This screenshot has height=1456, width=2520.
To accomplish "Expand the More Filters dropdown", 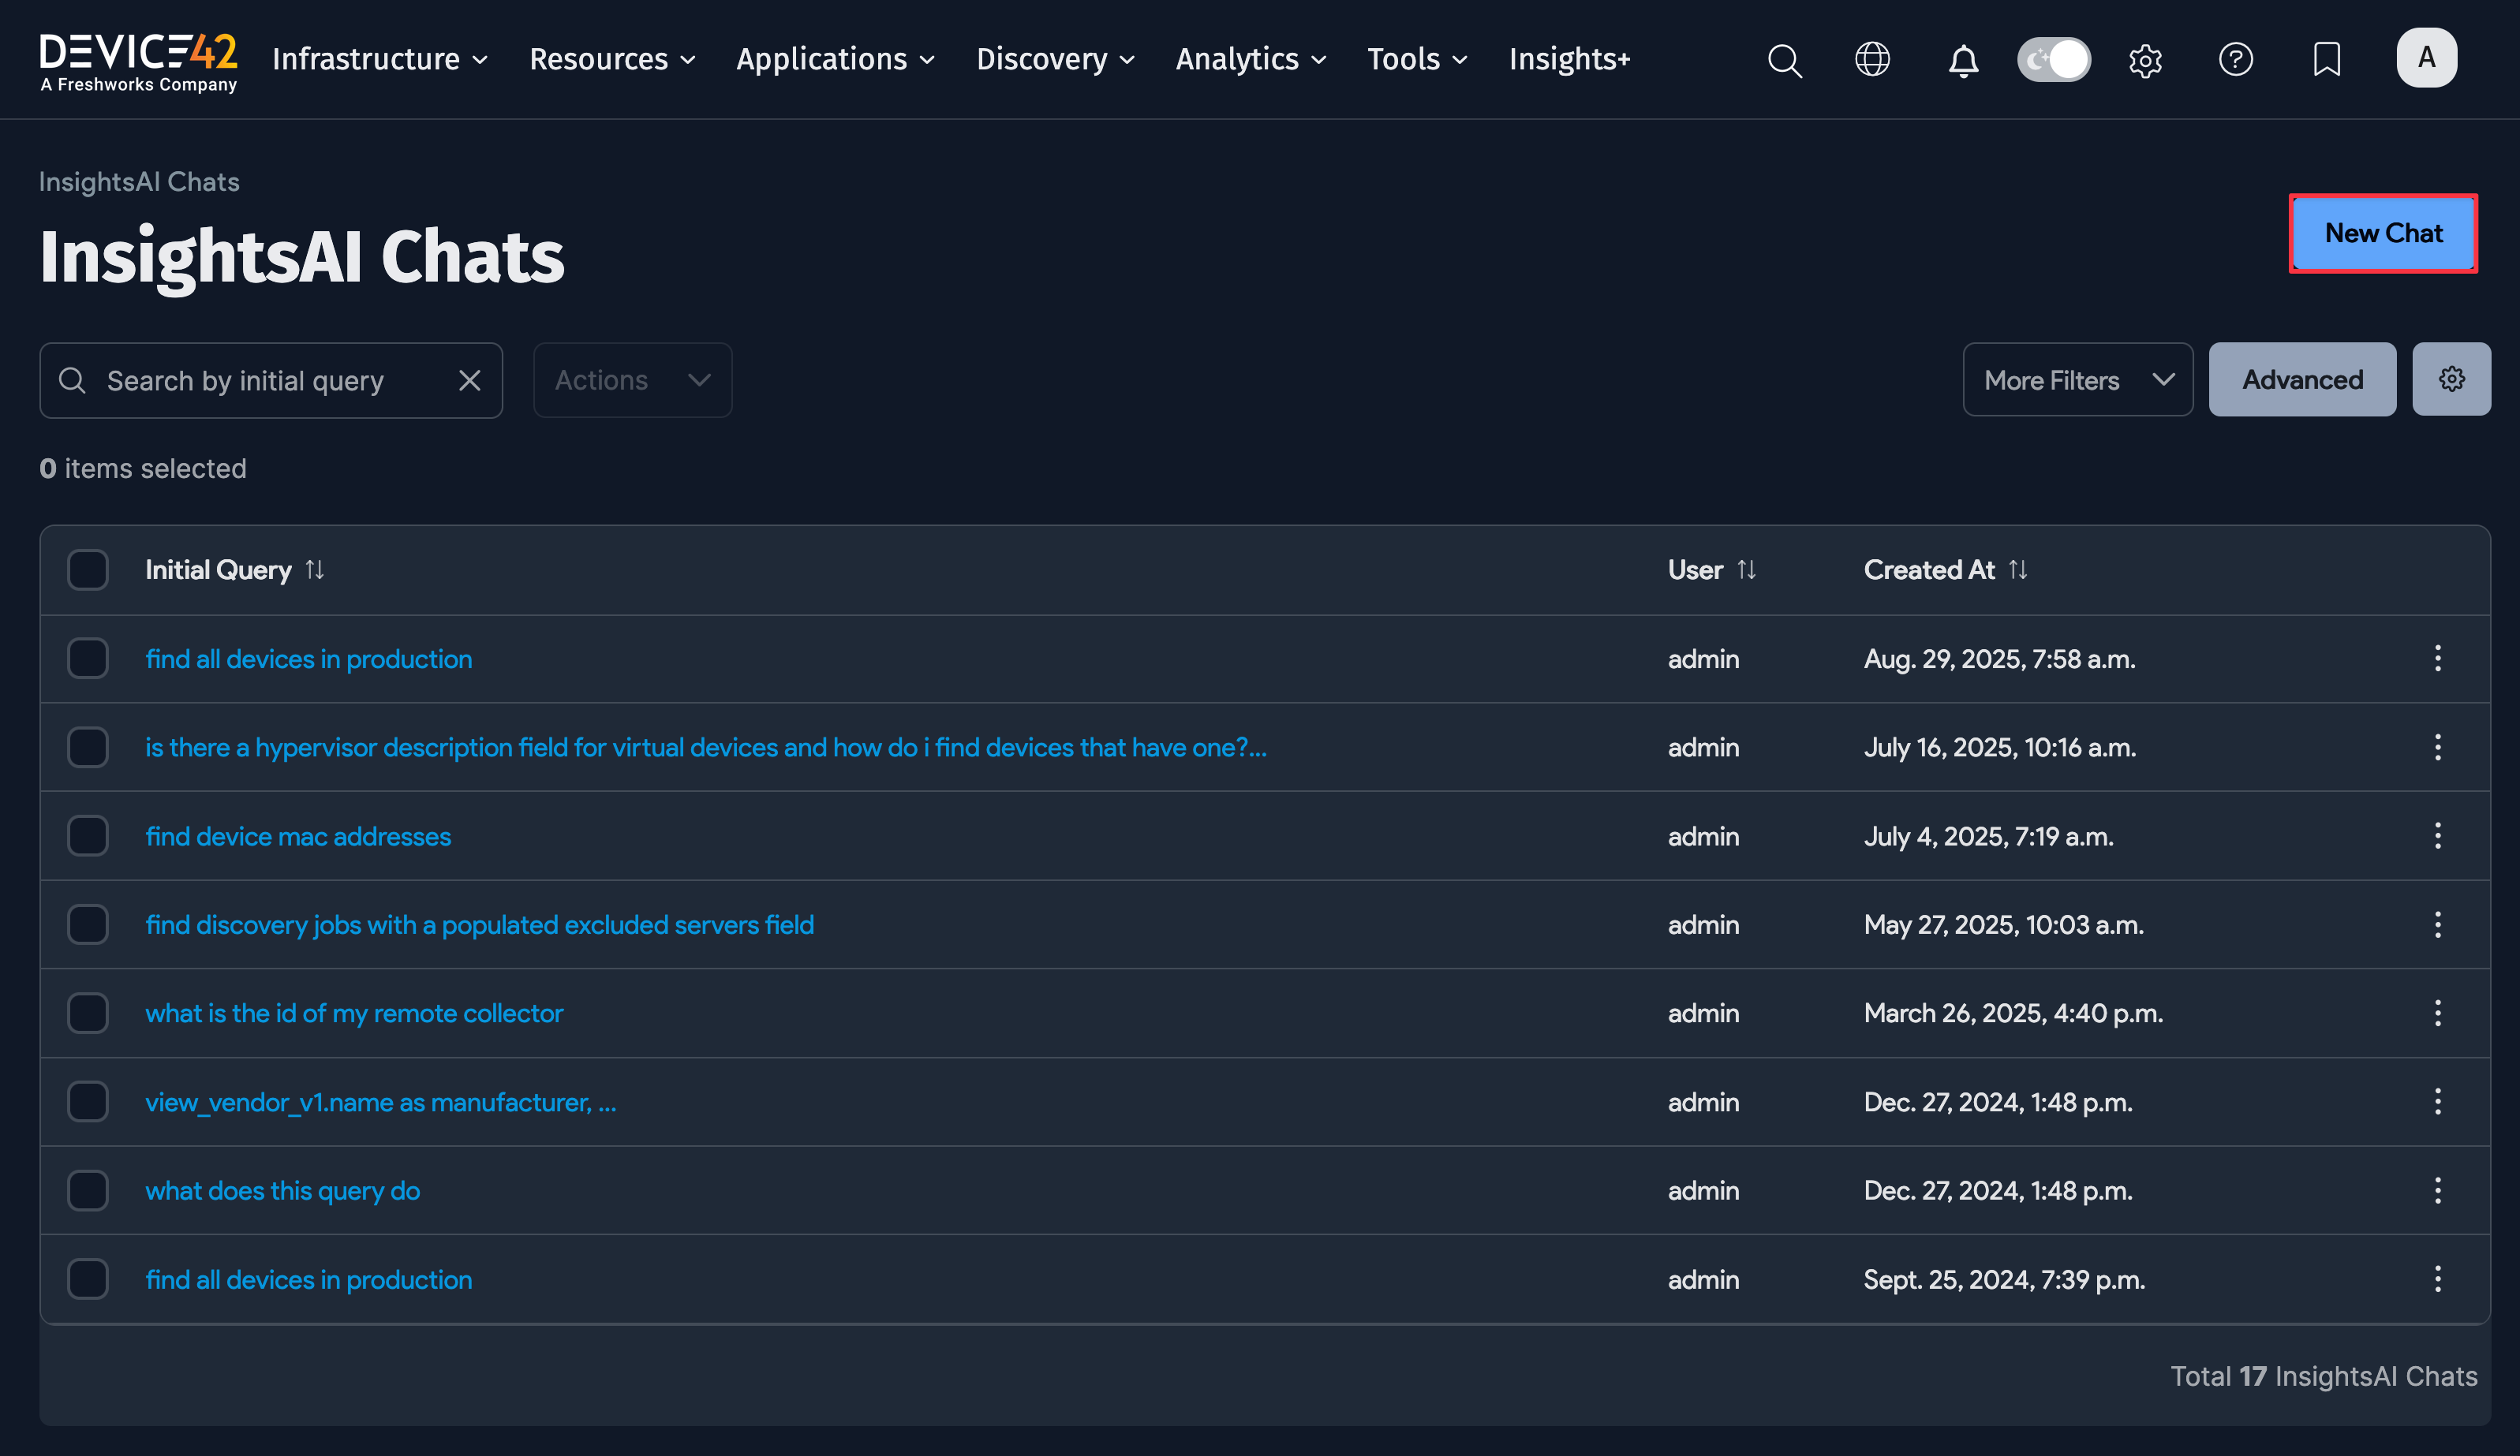I will tap(2077, 379).
